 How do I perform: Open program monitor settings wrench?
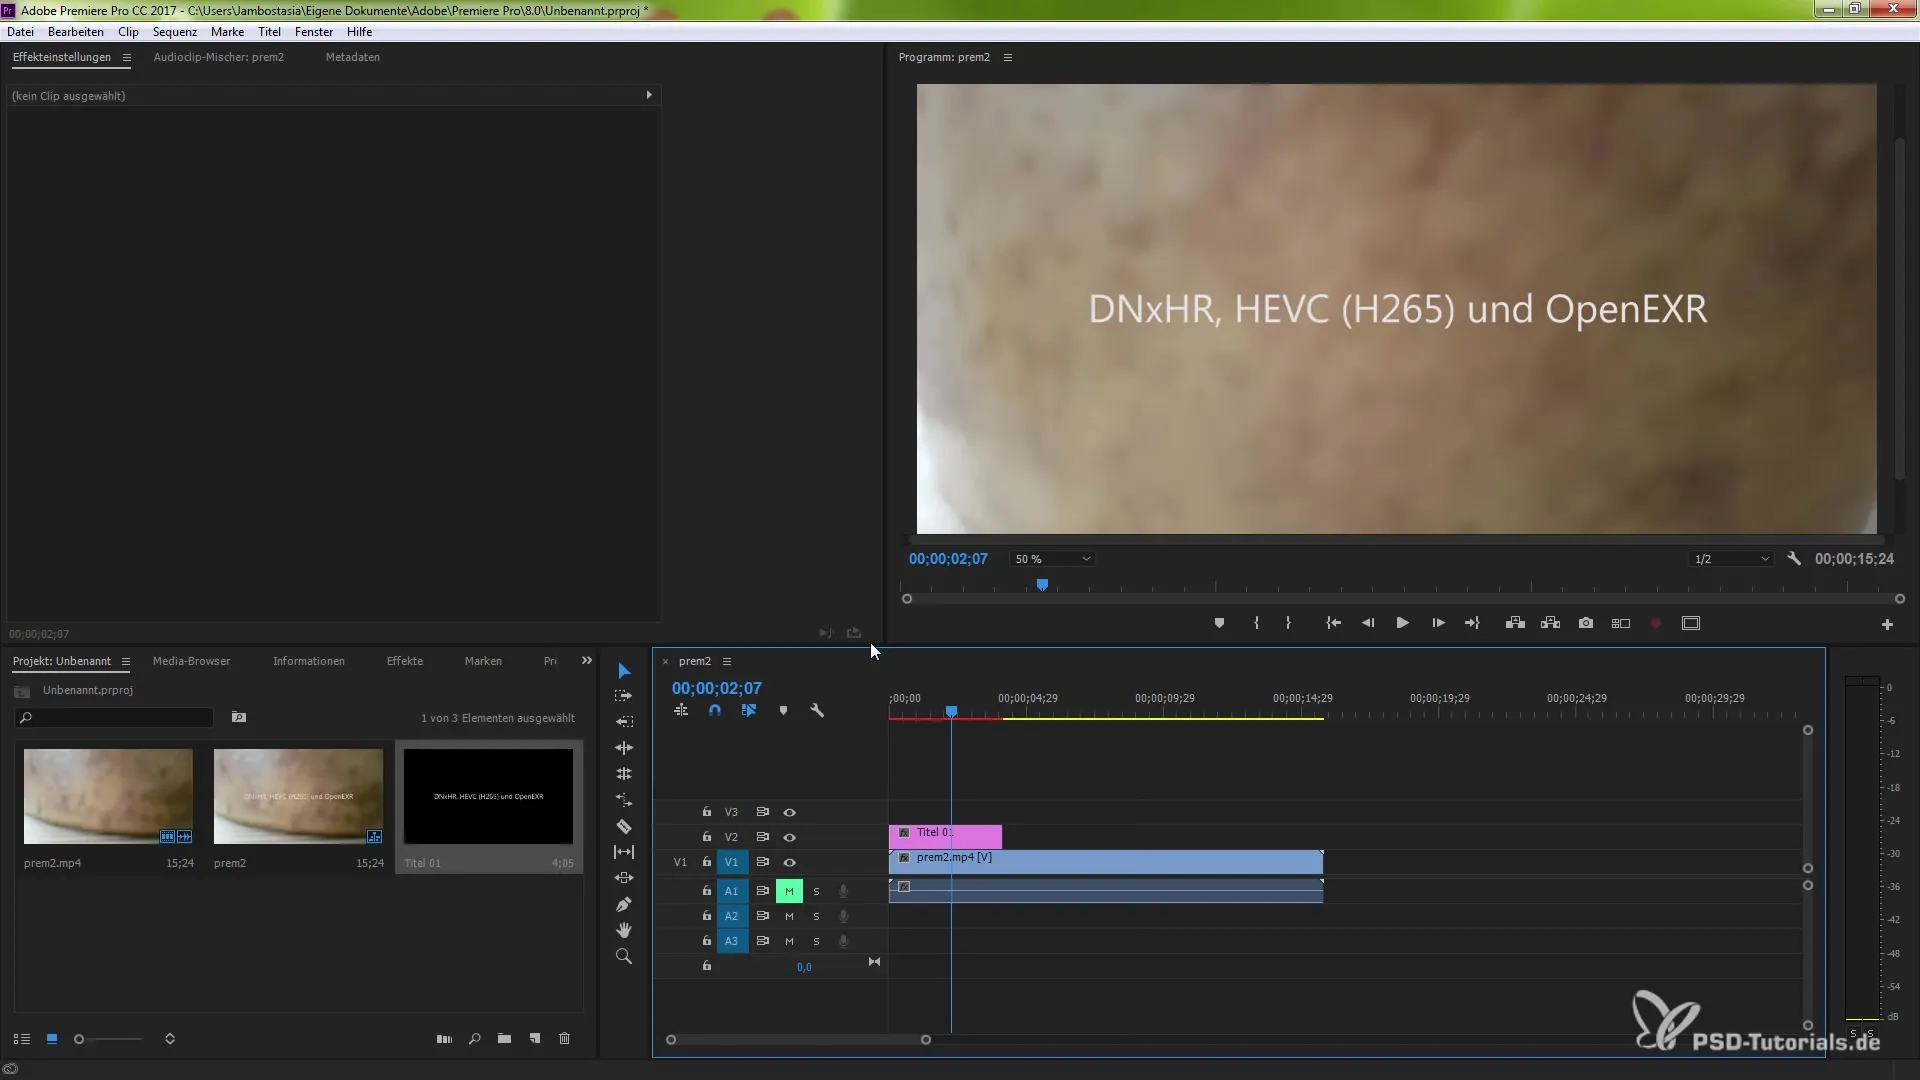point(1794,559)
